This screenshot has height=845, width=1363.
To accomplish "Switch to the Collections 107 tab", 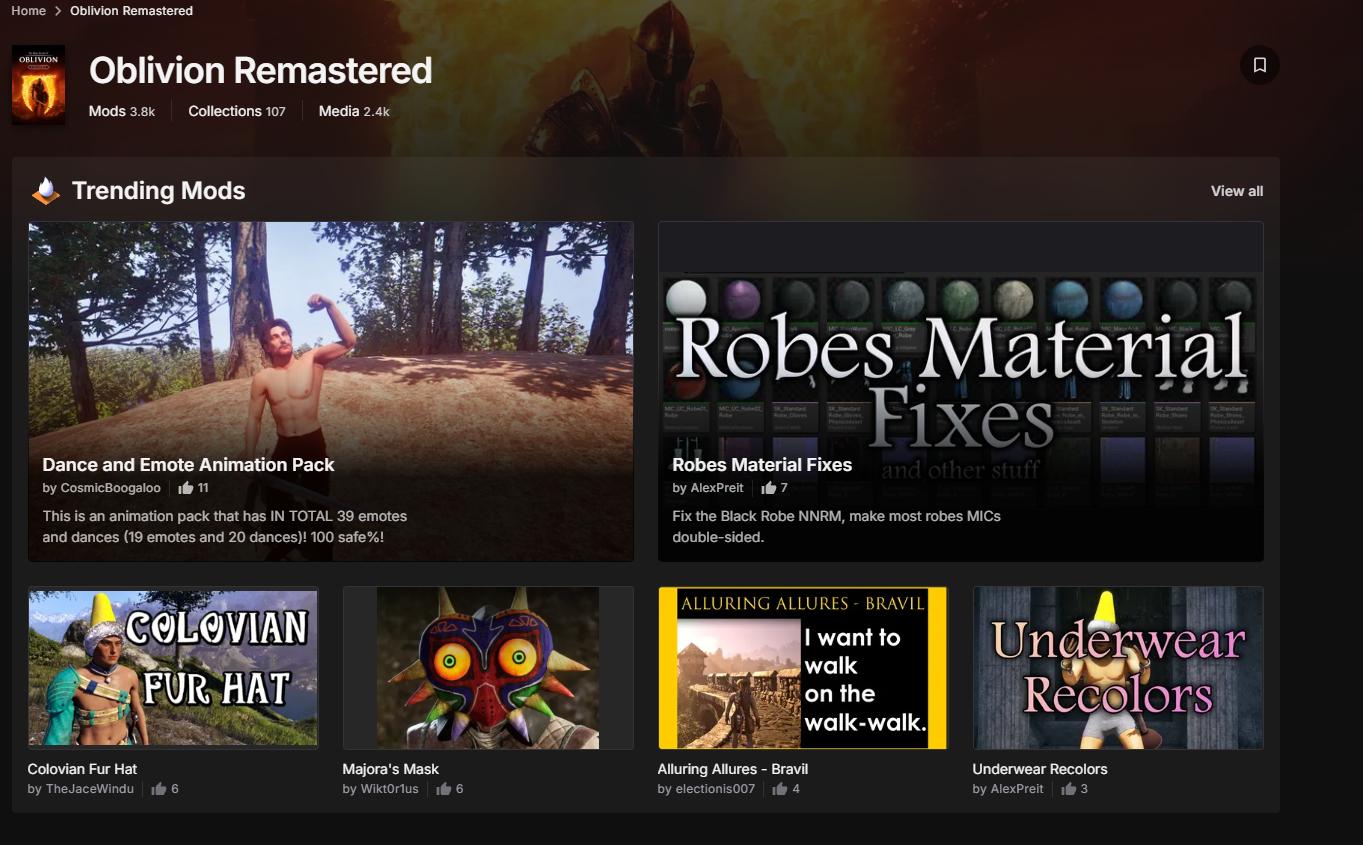I will point(237,111).
